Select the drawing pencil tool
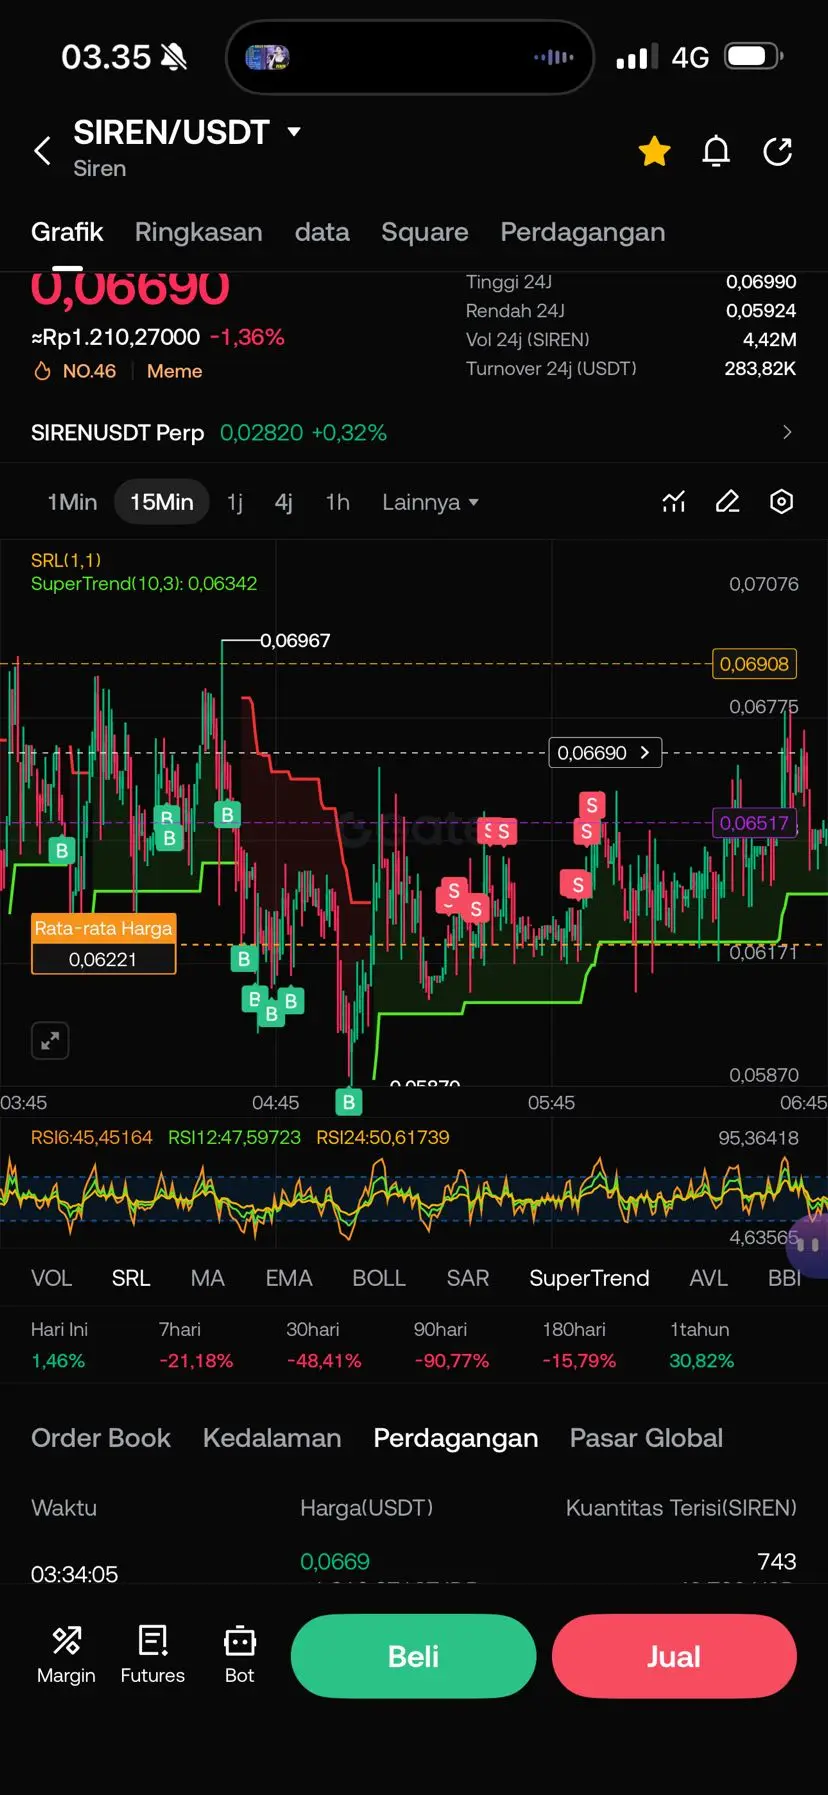 (728, 502)
